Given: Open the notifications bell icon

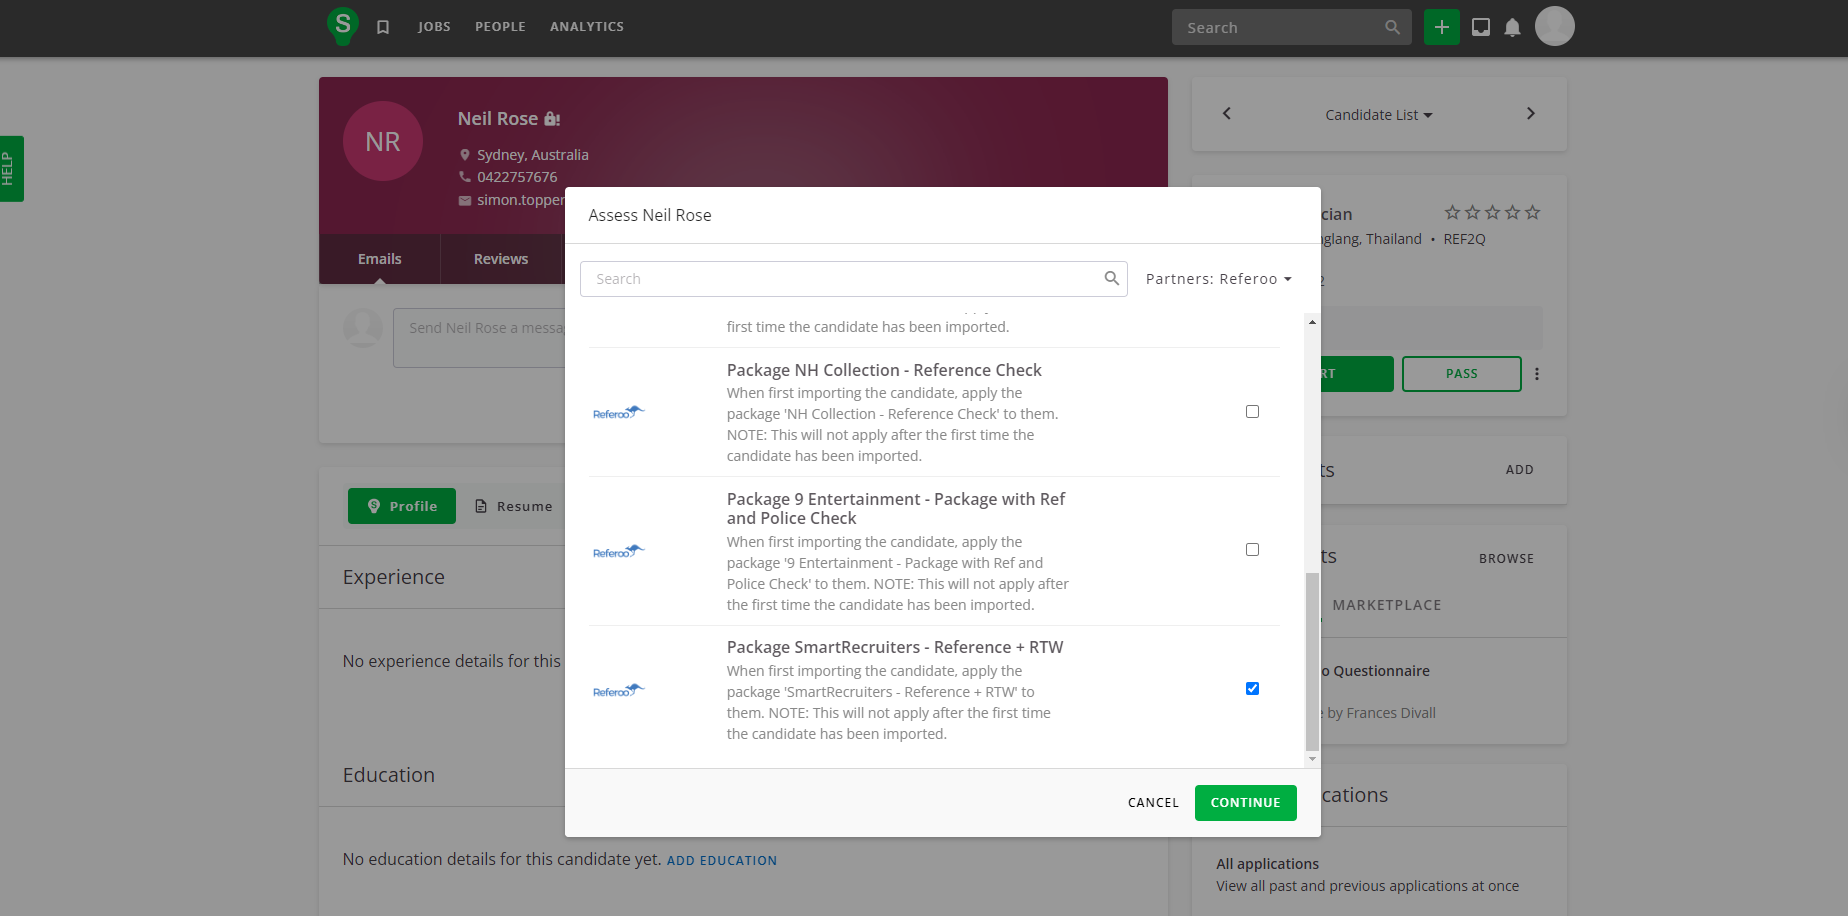Looking at the screenshot, I should [x=1512, y=27].
